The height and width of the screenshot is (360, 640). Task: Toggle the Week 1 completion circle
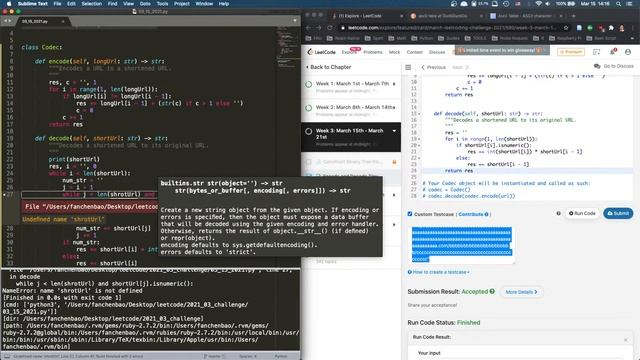(309, 84)
